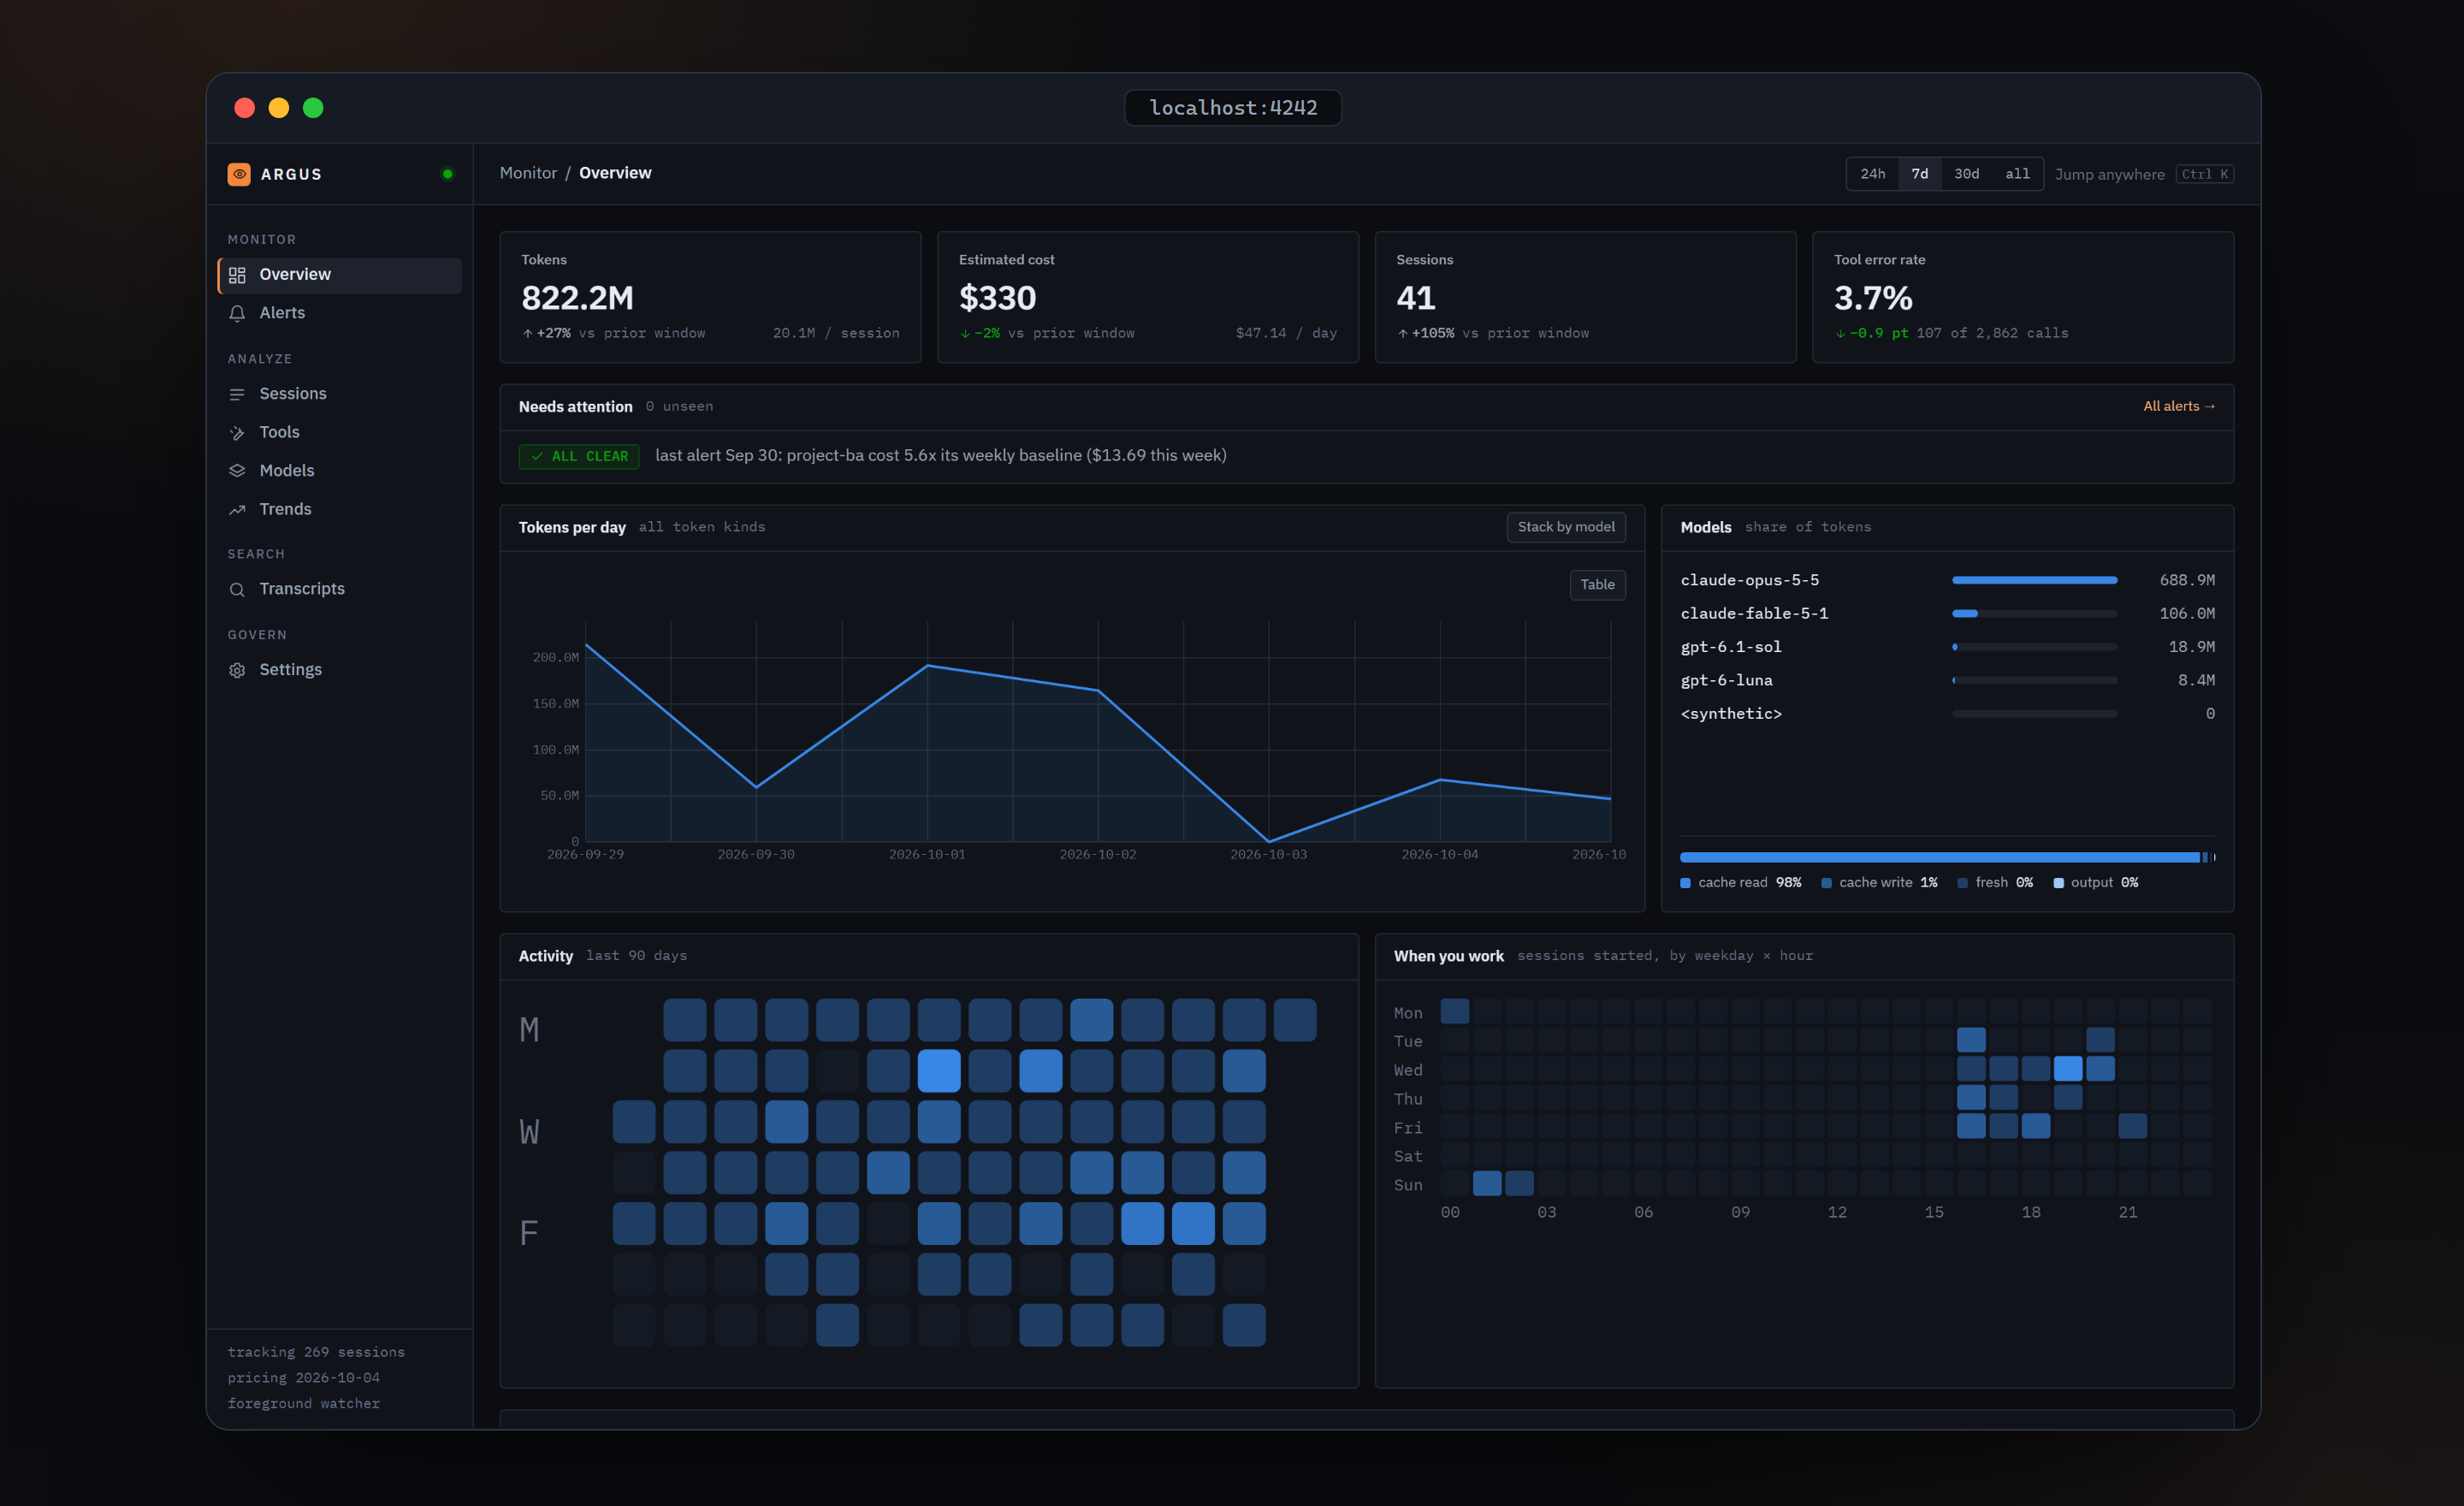Screen dimensions: 2464x1506
Task: Click the Overview grid icon in sidebar
Action: (237, 275)
